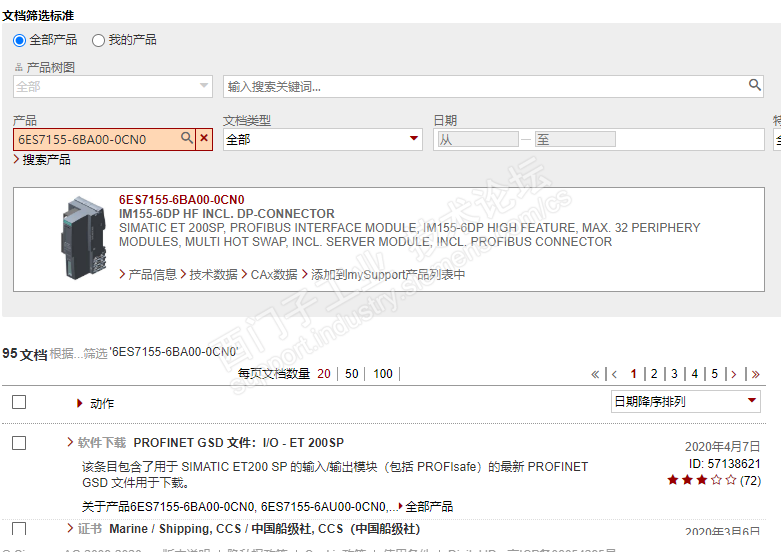Open Marine / Shipping, CCS certificate entry
This screenshot has width=781, height=552.
[x=264, y=529]
